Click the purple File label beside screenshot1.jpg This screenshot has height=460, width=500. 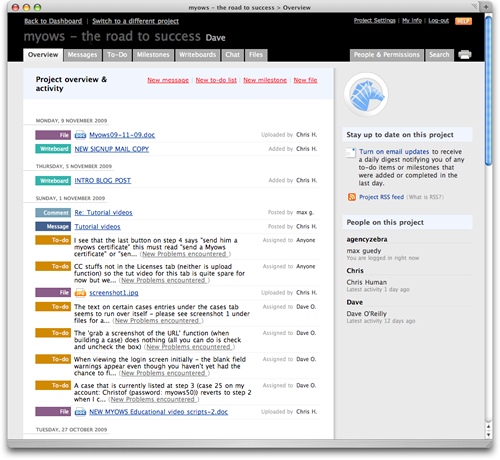(53, 293)
